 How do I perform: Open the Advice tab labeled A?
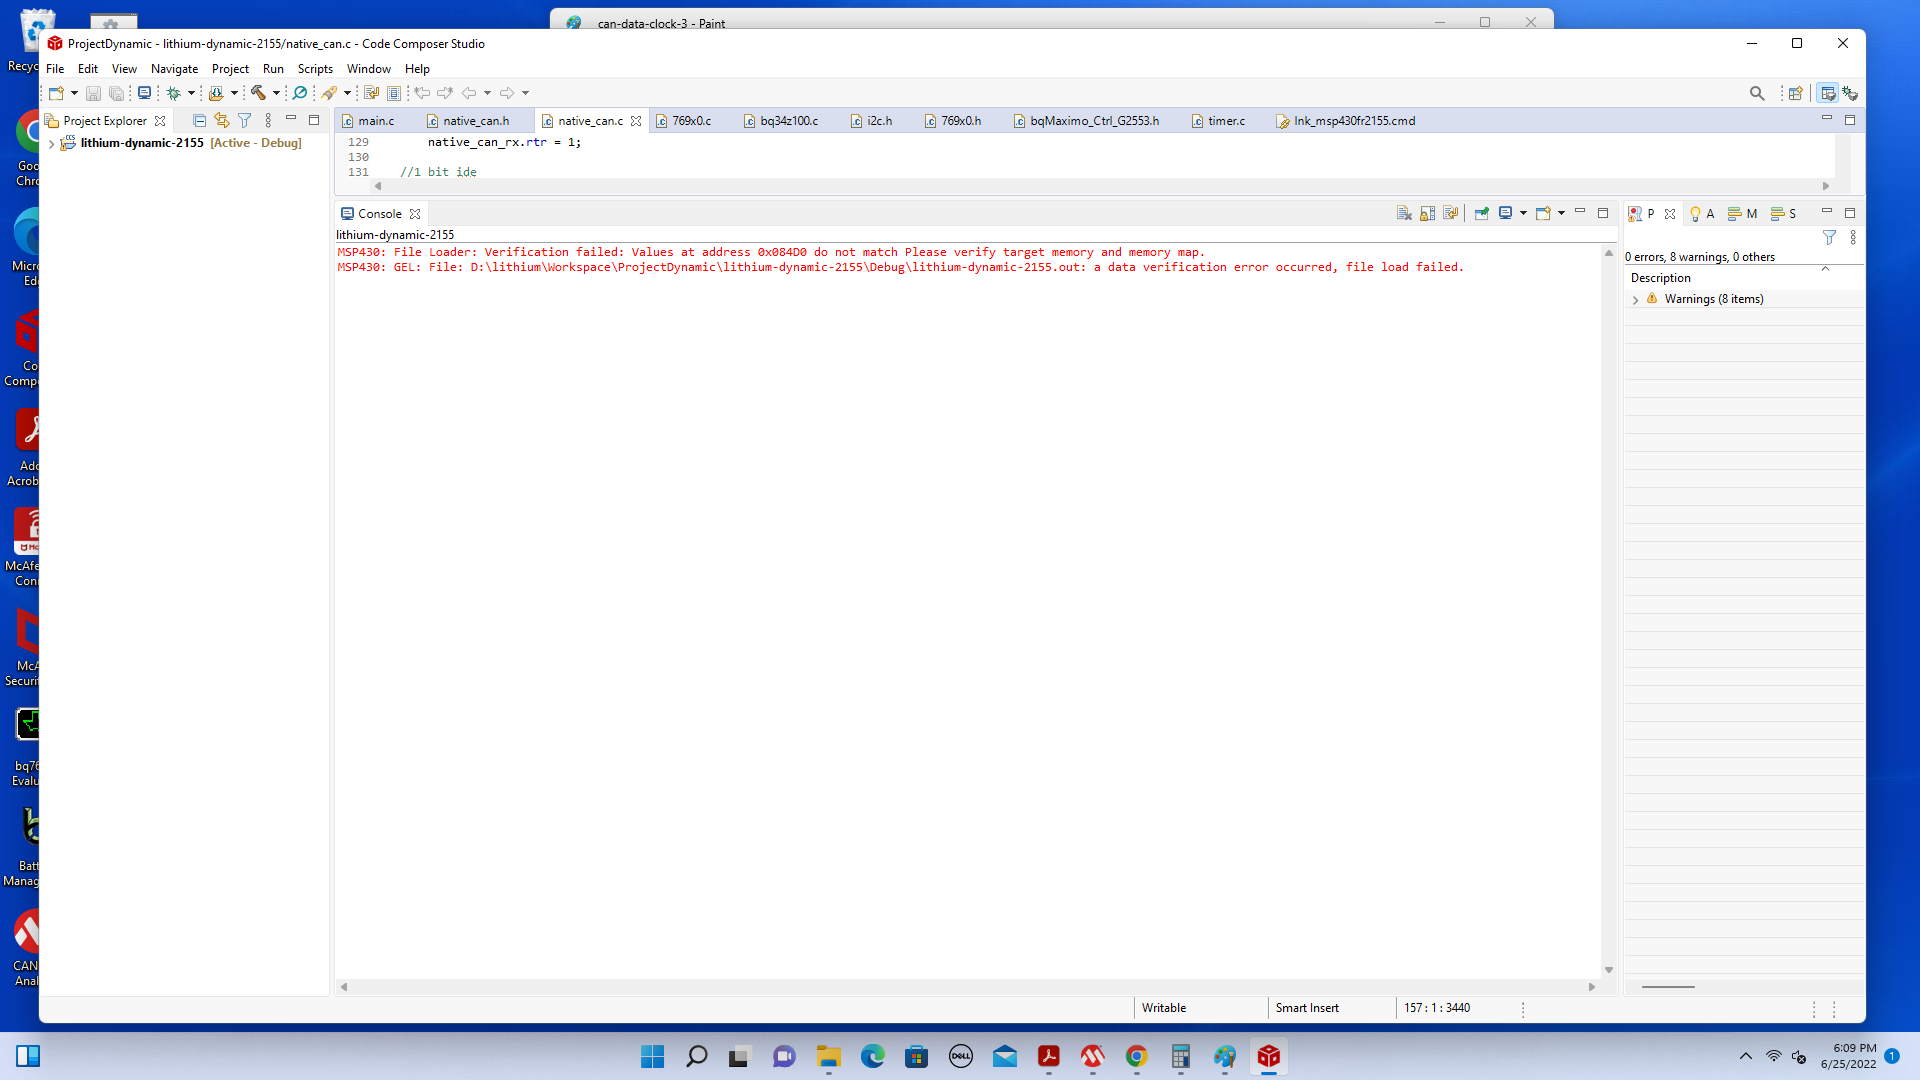[1702, 214]
